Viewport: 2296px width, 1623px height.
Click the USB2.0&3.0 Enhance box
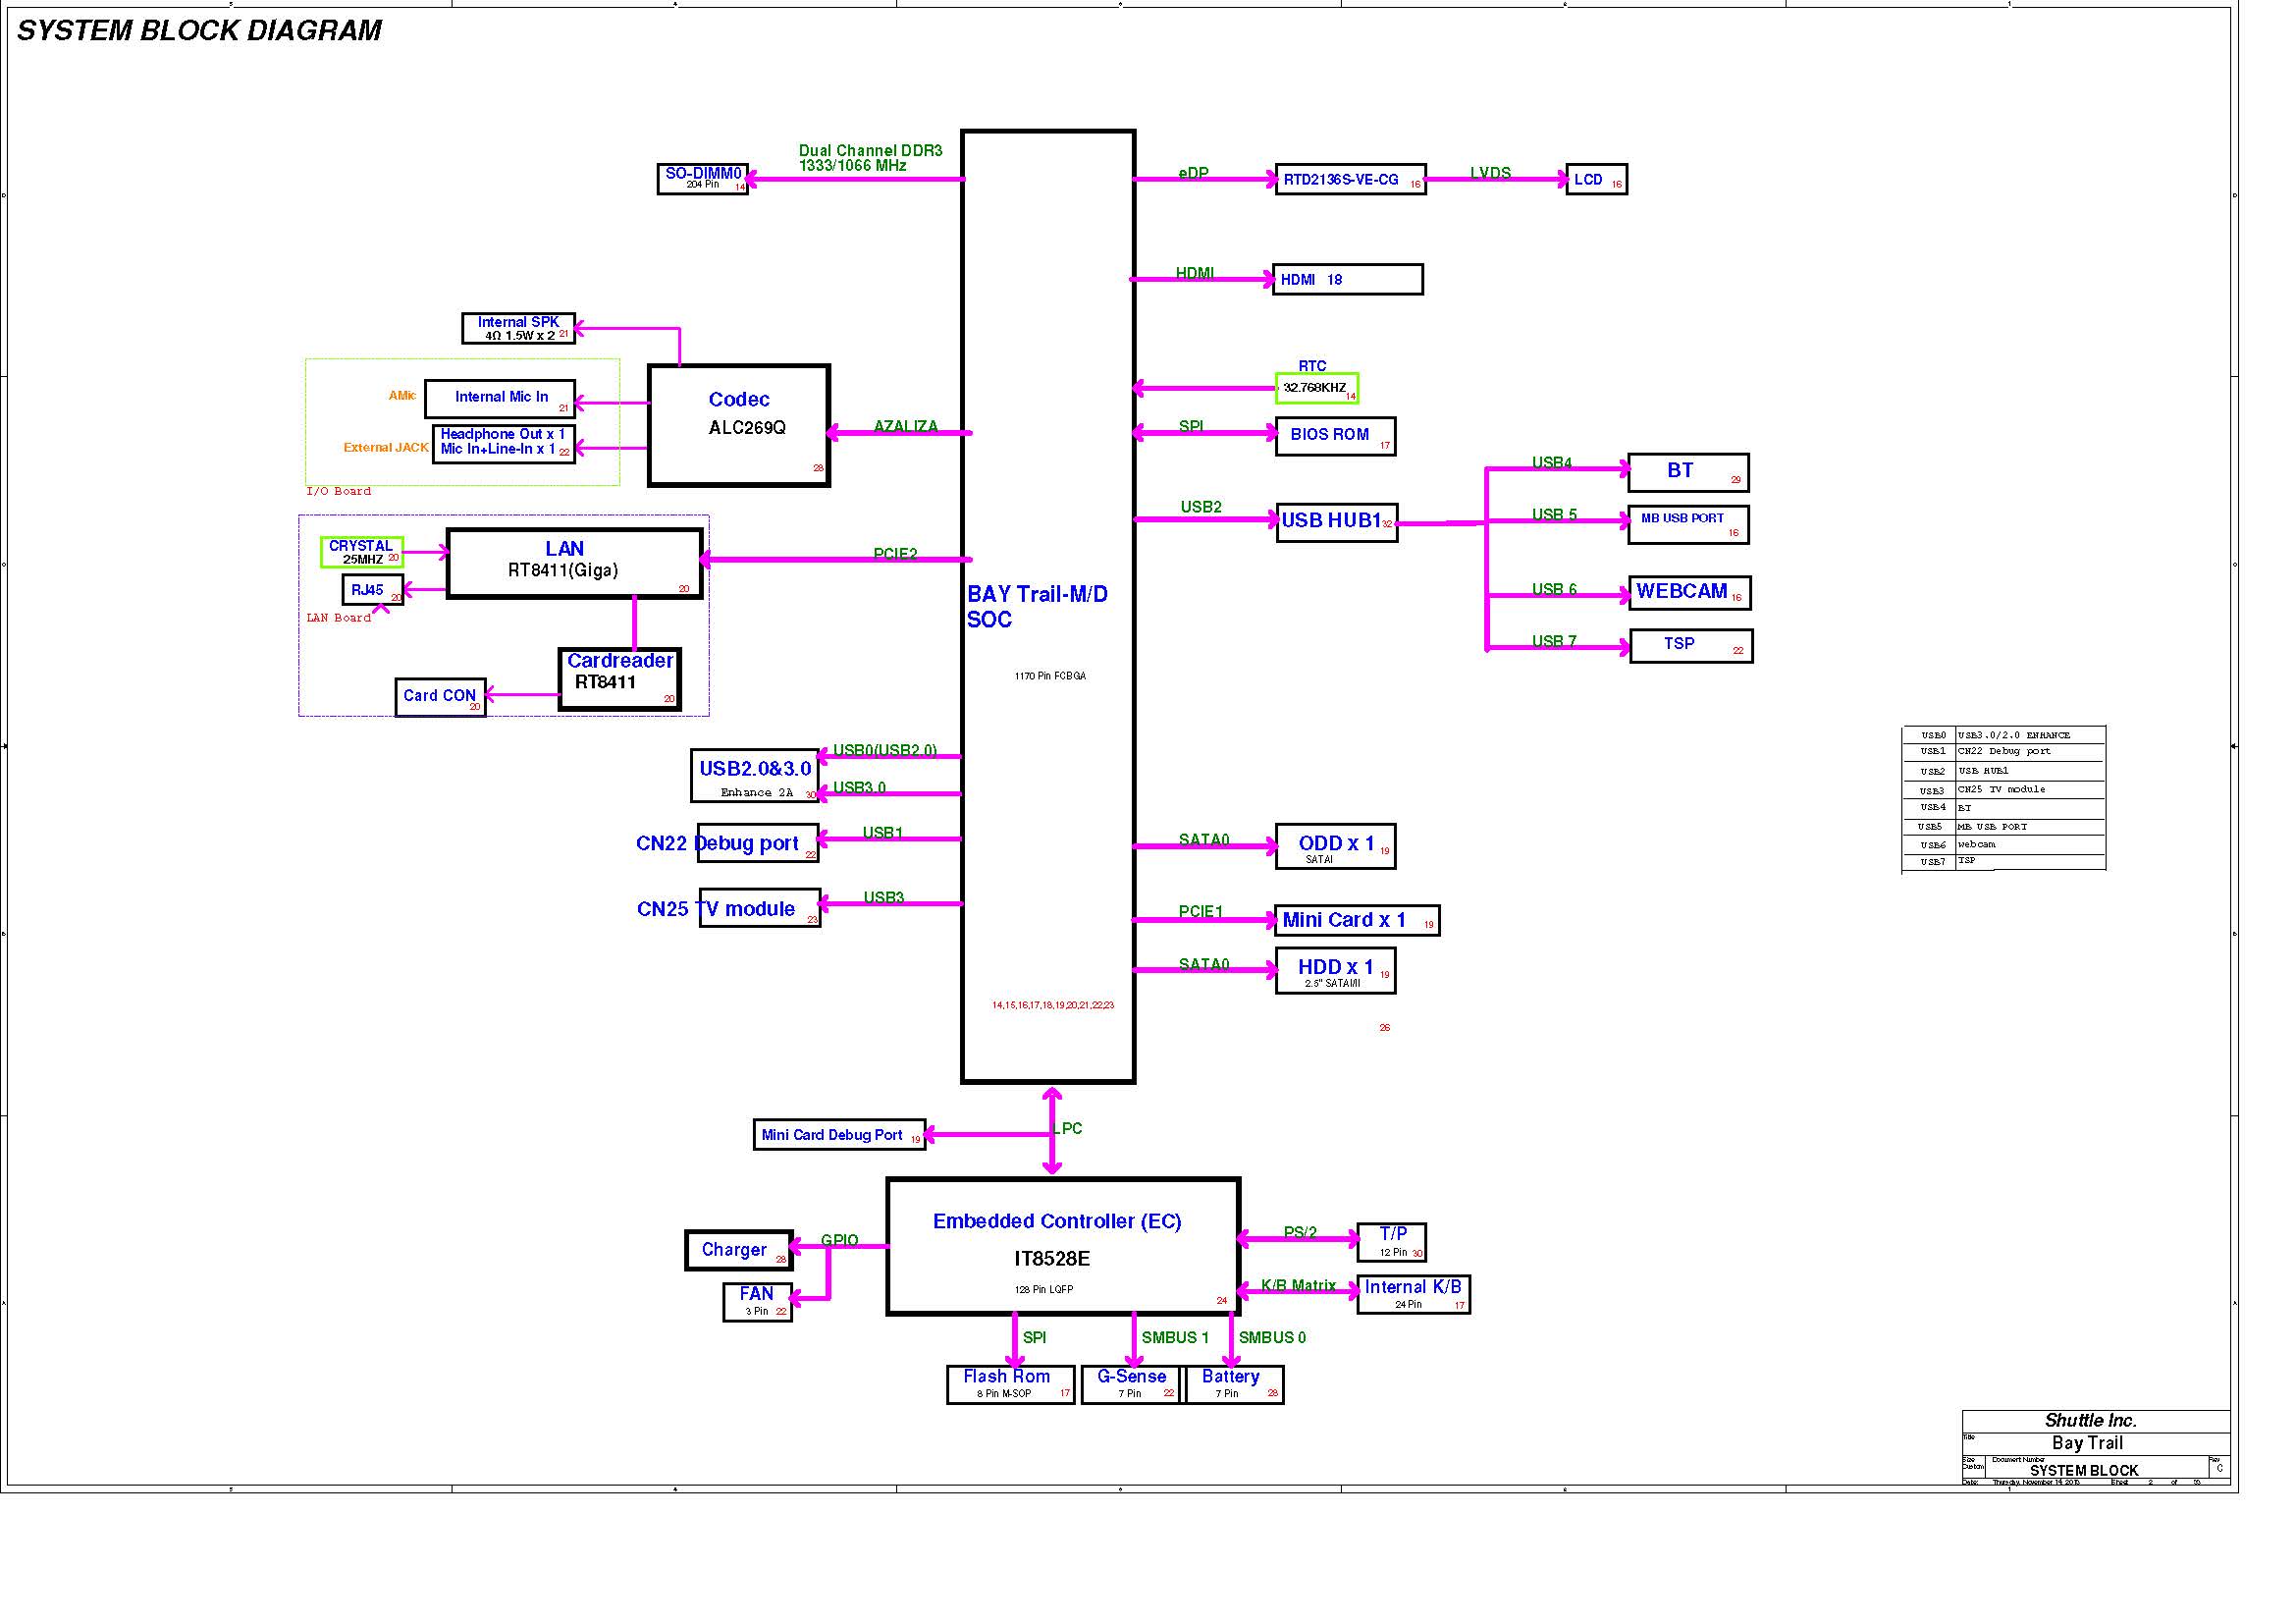tap(754, 775)
